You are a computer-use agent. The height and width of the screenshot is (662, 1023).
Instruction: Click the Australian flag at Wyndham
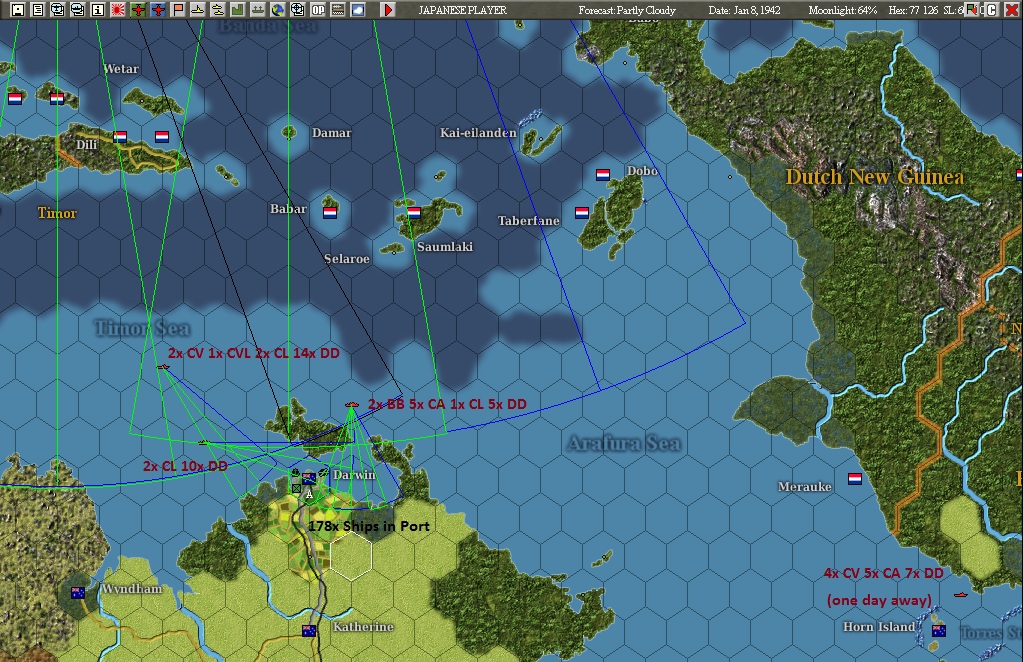point(78,593)
